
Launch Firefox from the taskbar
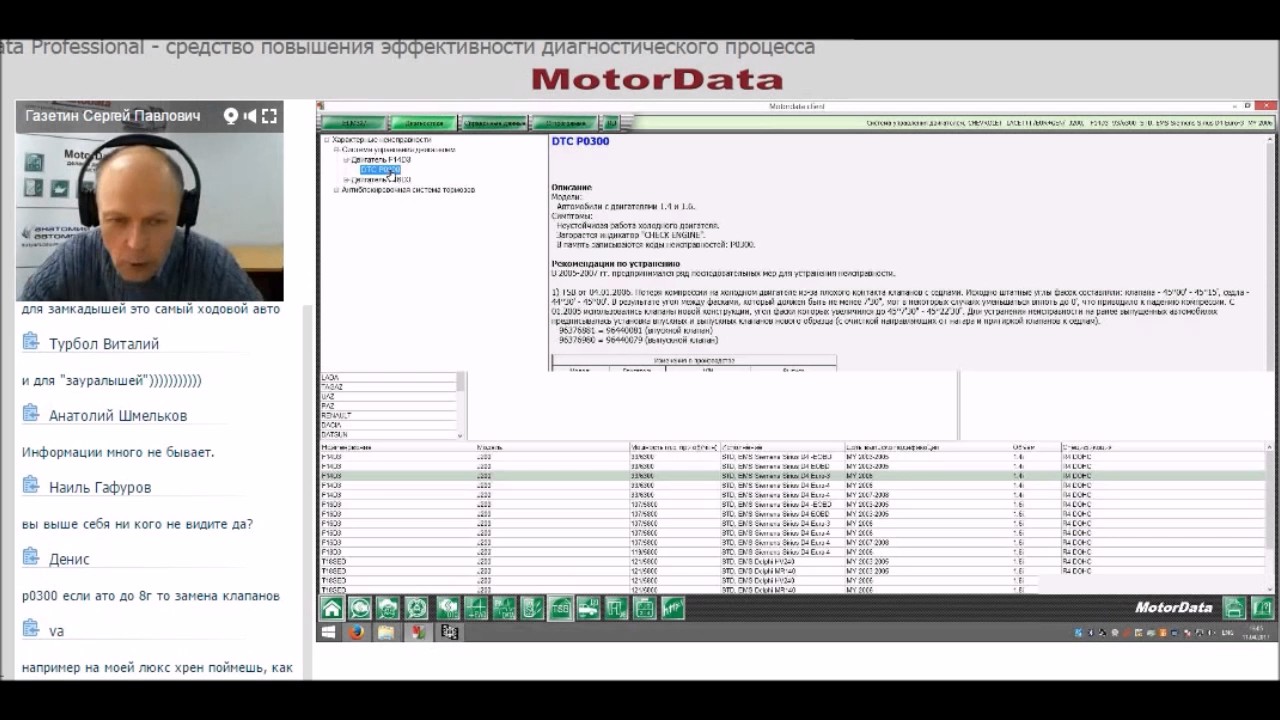point(356,632)
